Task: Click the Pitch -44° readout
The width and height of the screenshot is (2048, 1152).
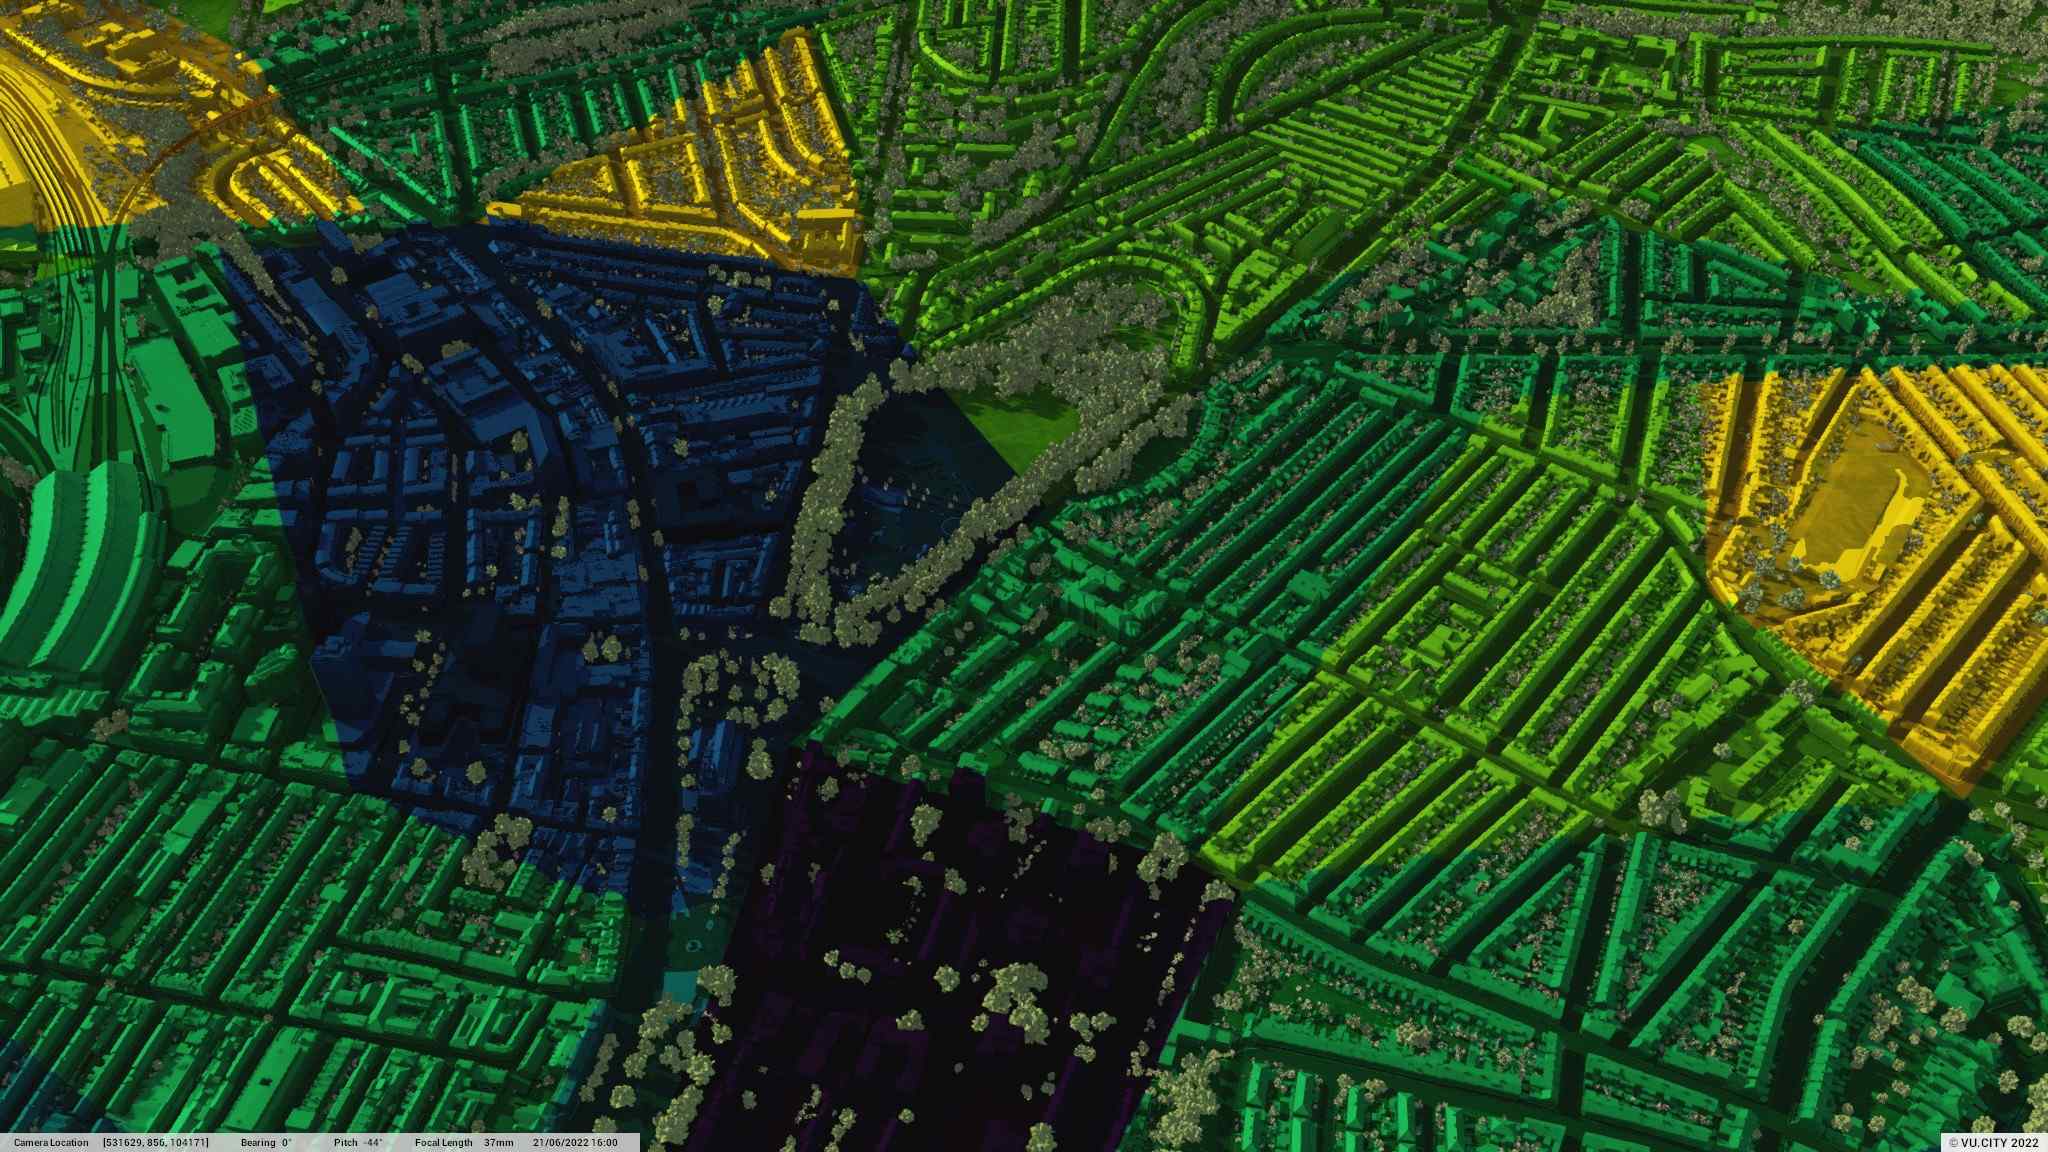Action: (358, 1143)
